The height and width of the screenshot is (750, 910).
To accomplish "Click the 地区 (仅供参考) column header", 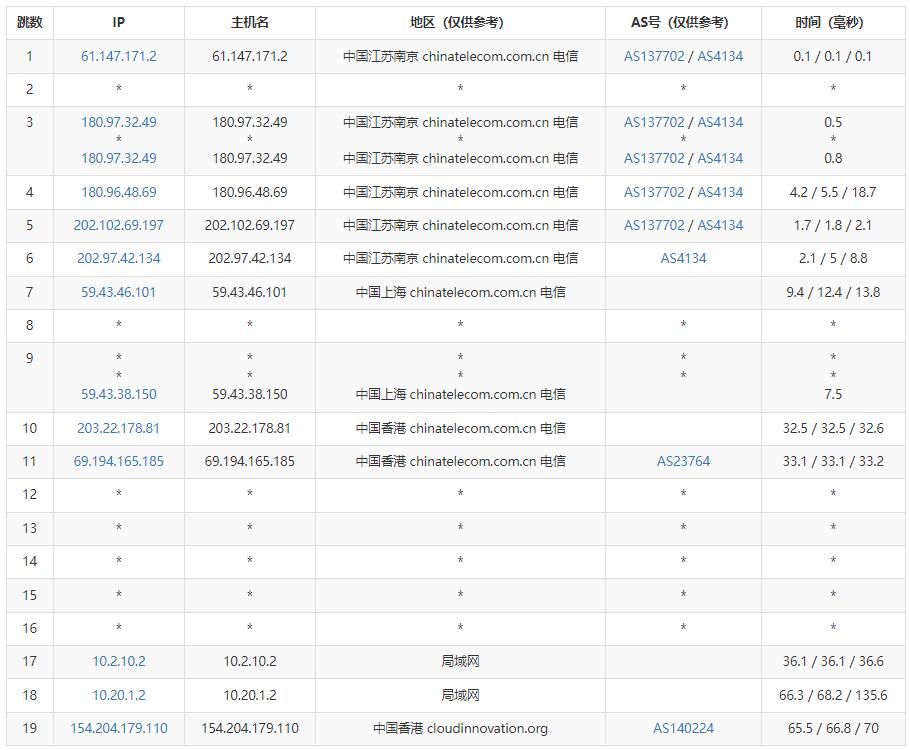I will coord(460,23).
